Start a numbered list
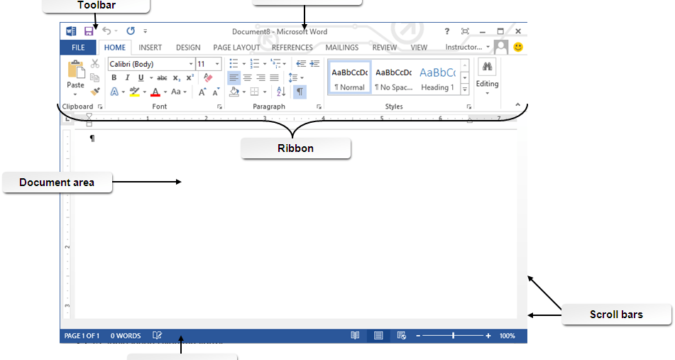Screen dimensions: 675x360 click(x=254, y=64)
